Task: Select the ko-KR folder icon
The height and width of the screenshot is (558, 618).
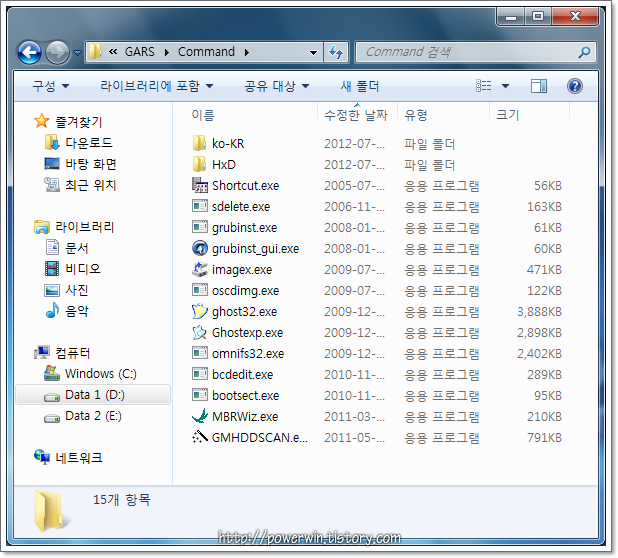Action: tap(199, 143)
